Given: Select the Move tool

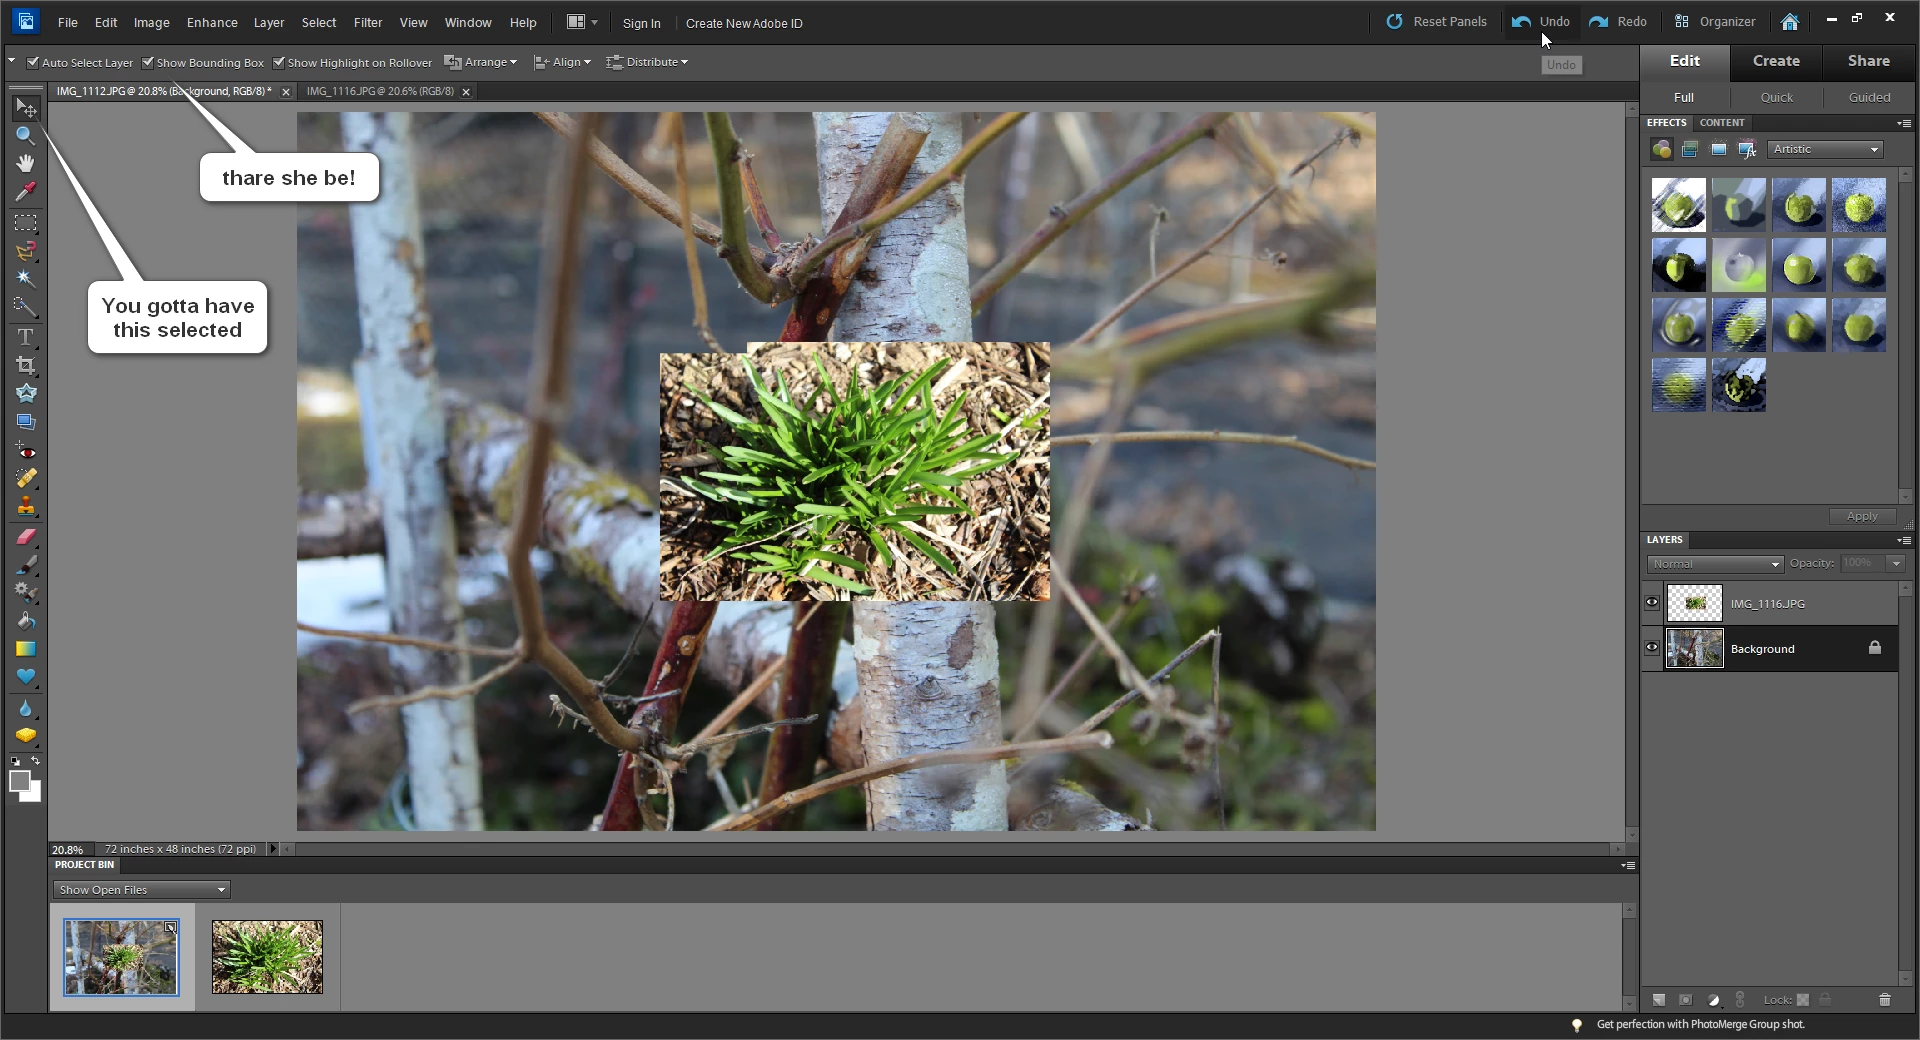Looking at the screenshot, I should click(26, 107).
